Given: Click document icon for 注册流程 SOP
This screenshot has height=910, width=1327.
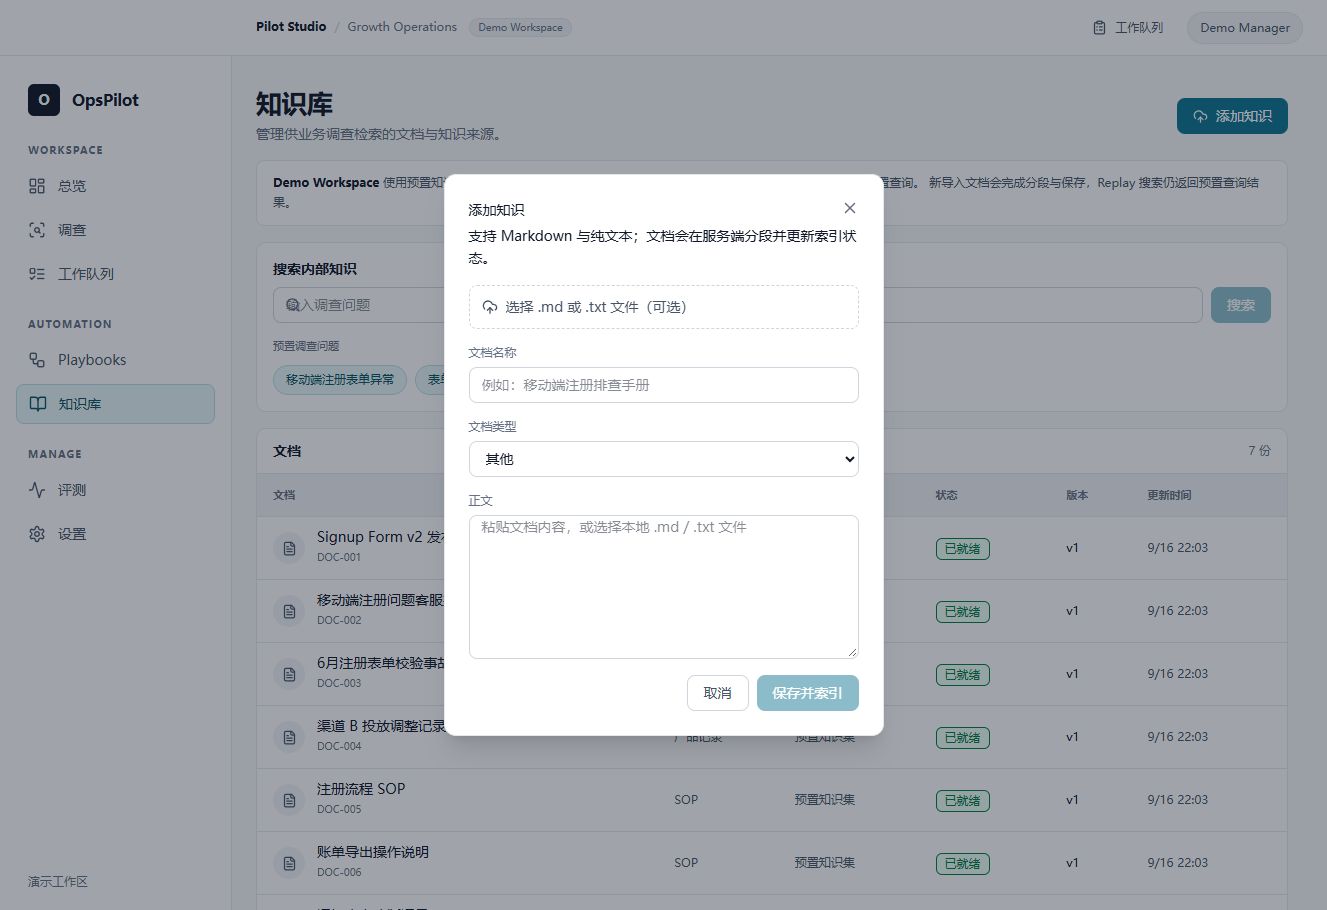Looking at the screenshot, I should pyautogui.click(x=289, y=800).
